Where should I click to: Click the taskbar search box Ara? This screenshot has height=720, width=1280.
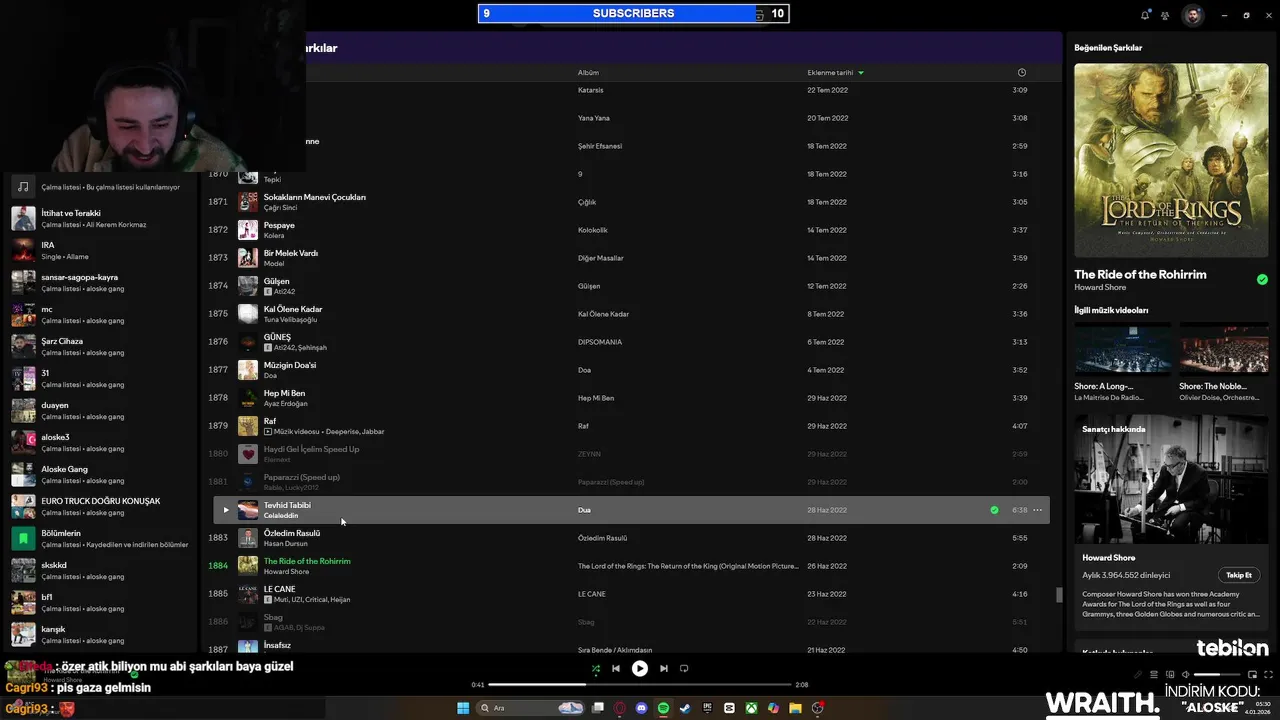point(531,708)
